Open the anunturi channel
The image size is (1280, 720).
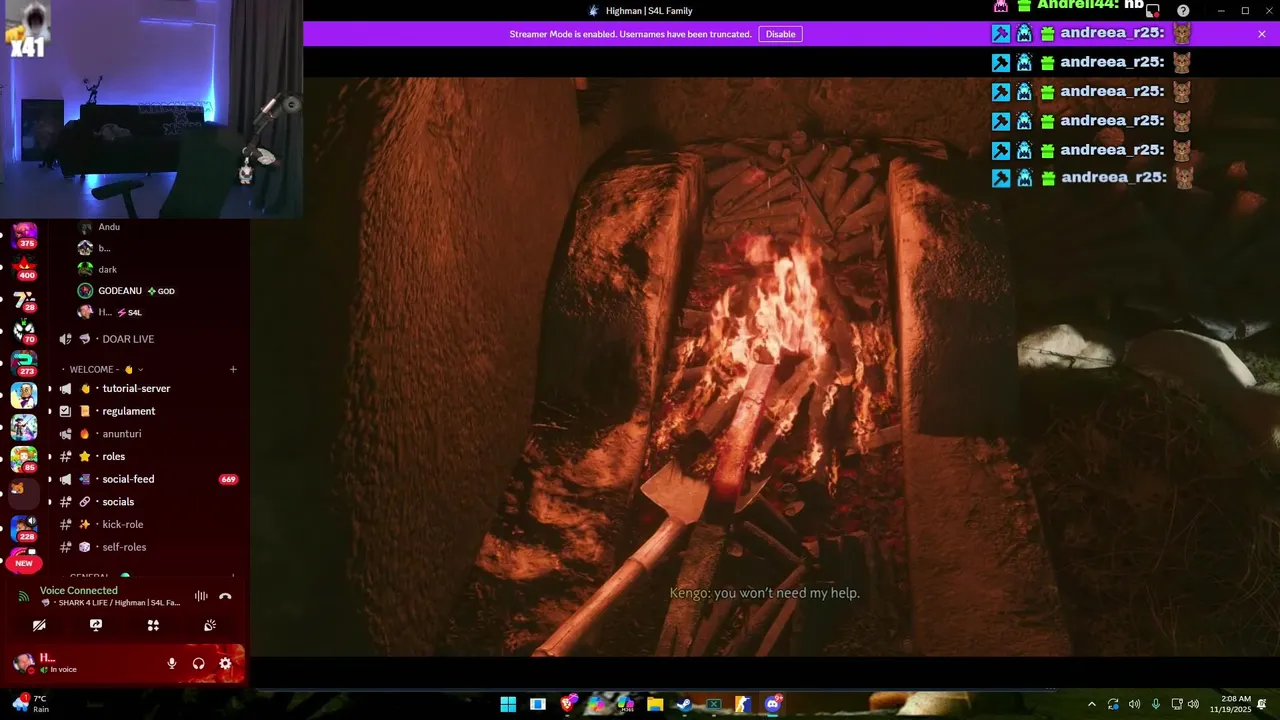pyautogui.click(x=122, y=434)
